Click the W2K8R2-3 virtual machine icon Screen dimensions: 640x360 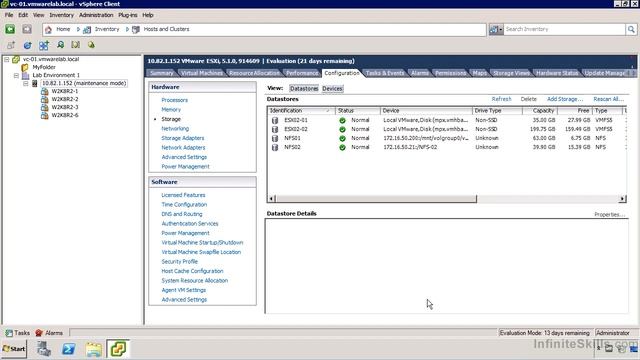click(44, 107)
